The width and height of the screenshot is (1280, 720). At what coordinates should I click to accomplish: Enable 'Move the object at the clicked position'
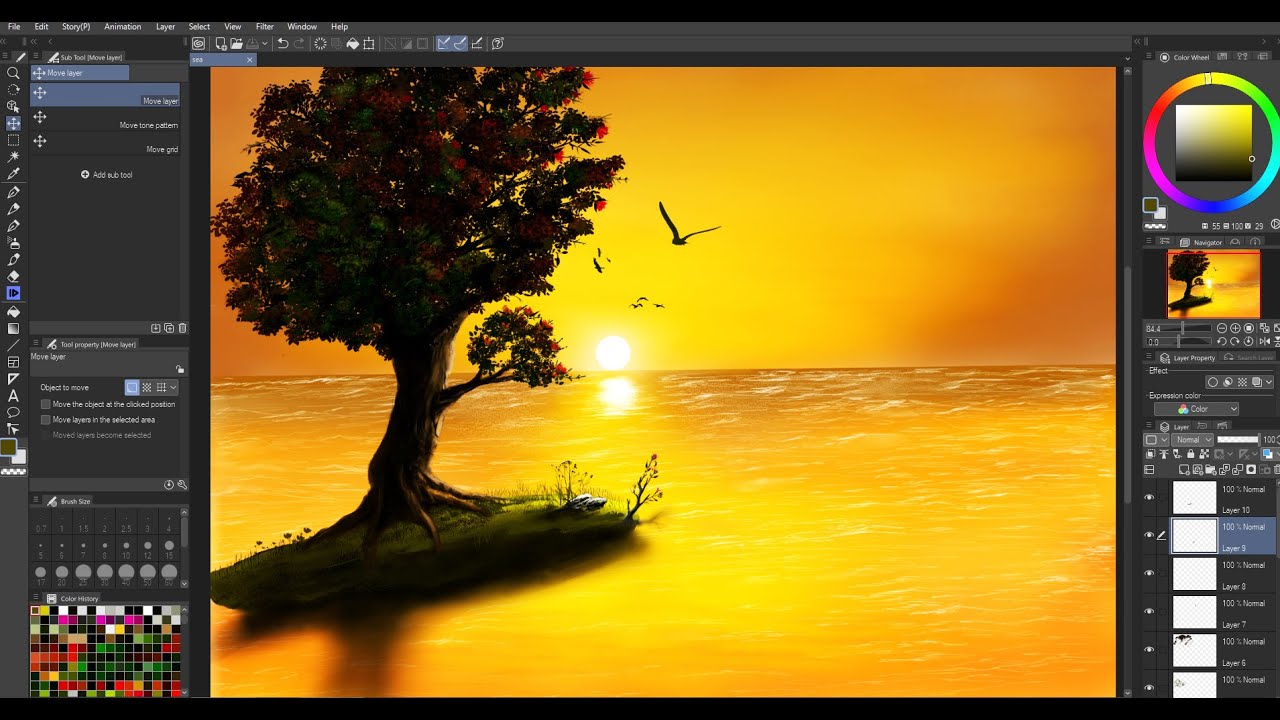tap(46, 404)
